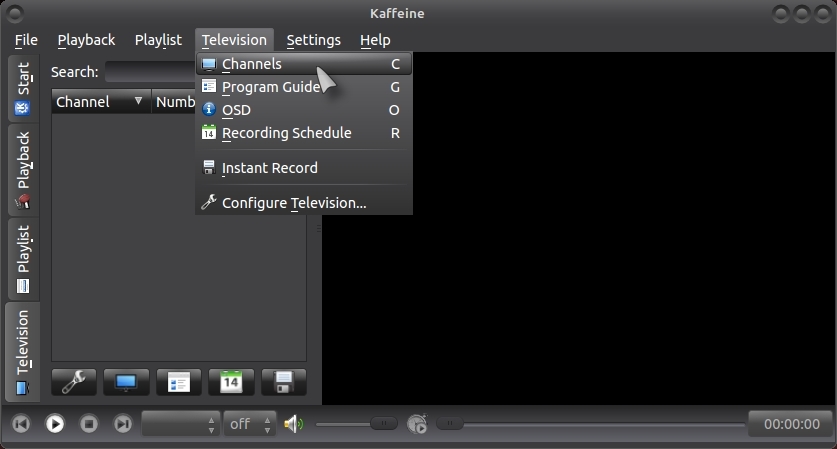837x449 pixels.
Task: Open the Help menu
Action: (375, 40)
